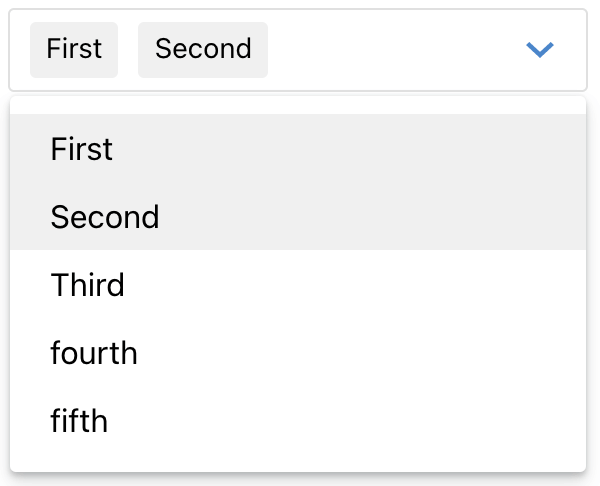Click the 'Second' selected chip
Image resolution: width=600 pixels, height=486 pixels.
click(x=203, y=49)
